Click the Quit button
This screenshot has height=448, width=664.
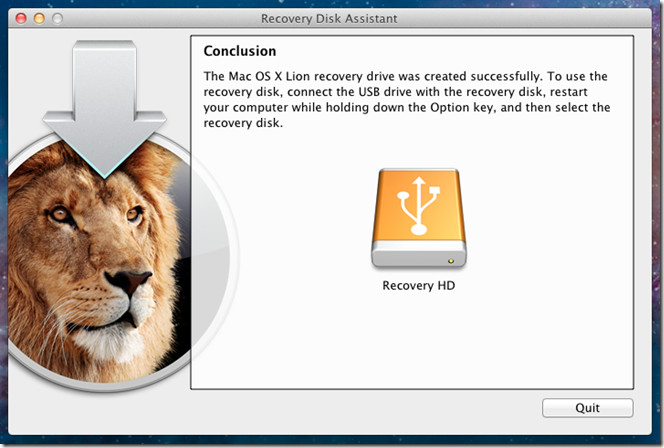point(588,408)
